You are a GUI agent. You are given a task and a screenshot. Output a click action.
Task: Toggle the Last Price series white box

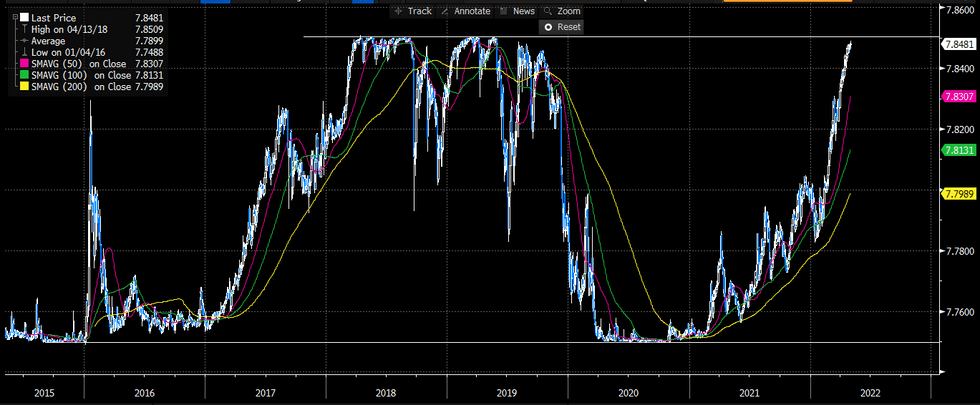(24, 19)
